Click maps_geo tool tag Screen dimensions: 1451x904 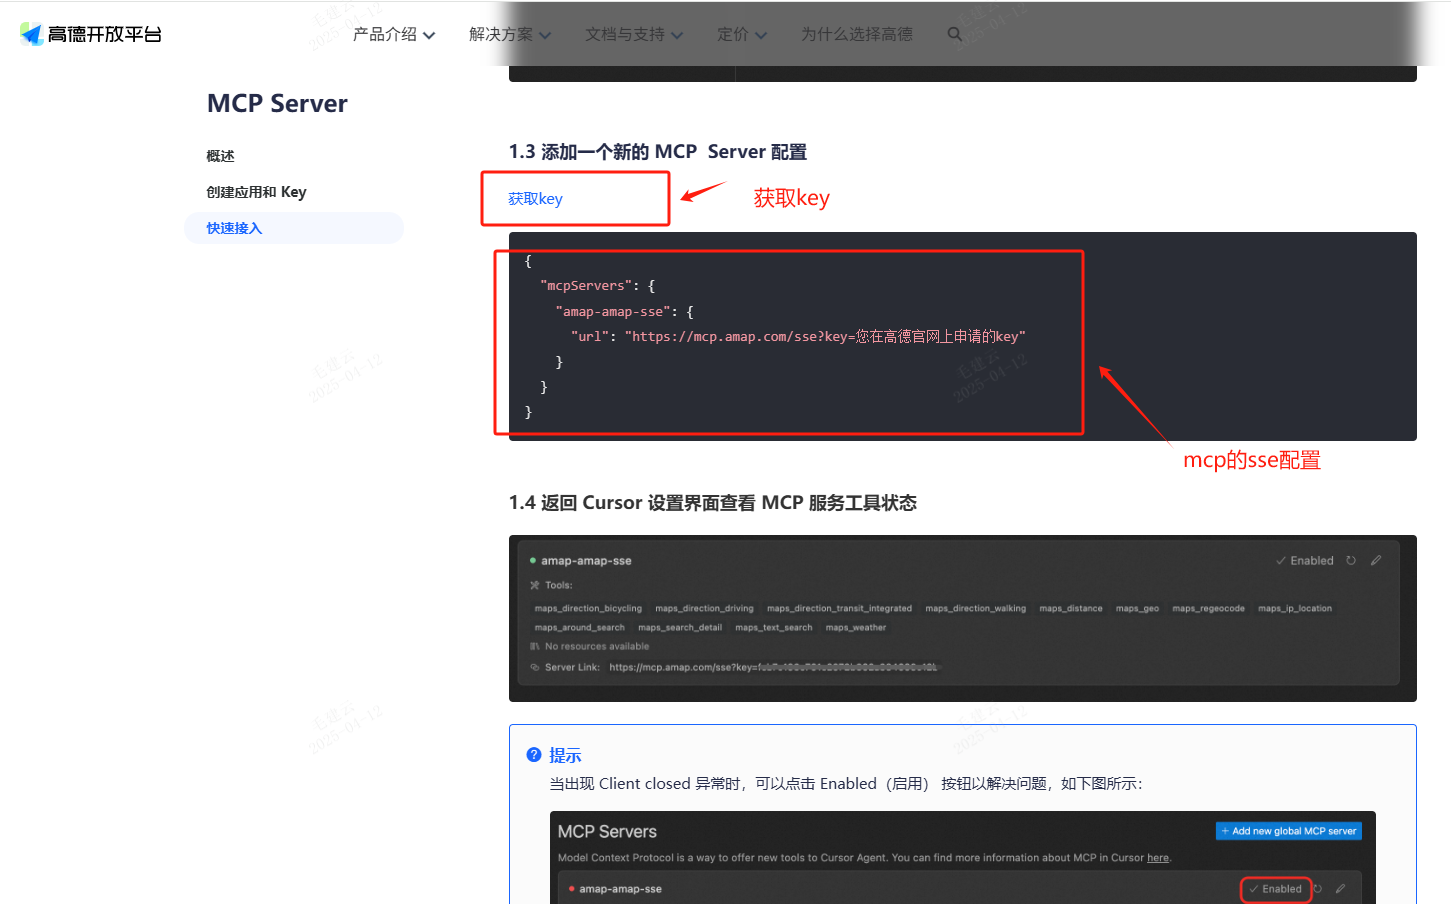click(1137, 608)
